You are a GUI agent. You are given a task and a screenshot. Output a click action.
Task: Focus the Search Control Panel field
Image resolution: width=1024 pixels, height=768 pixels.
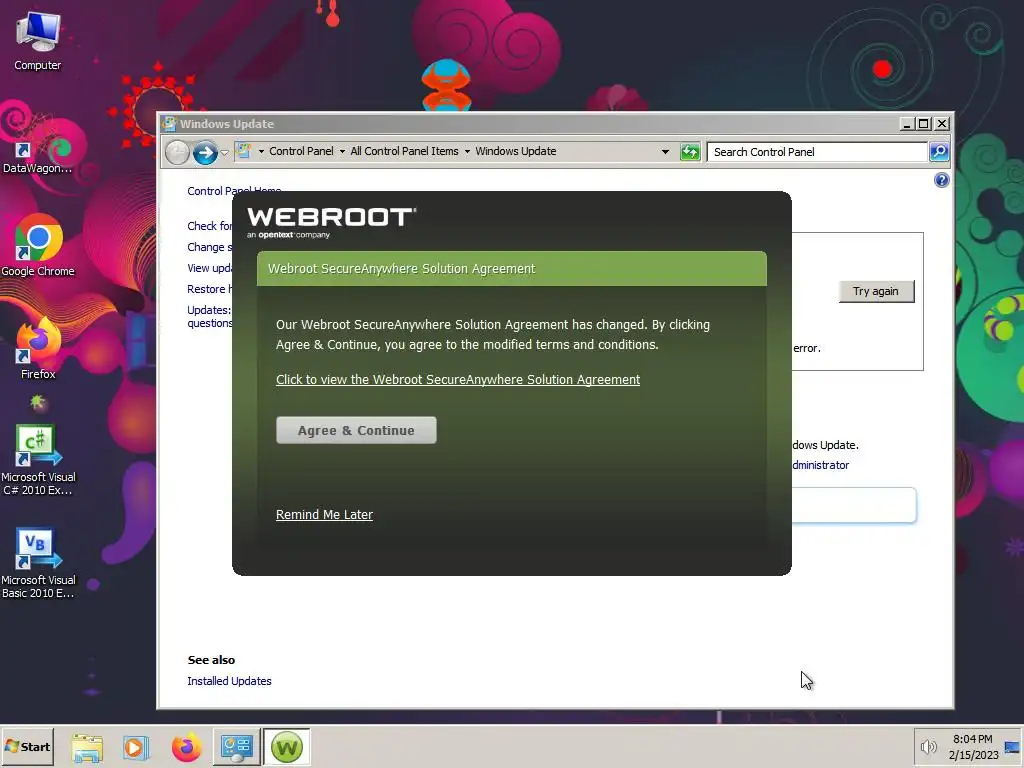(817, 152)
